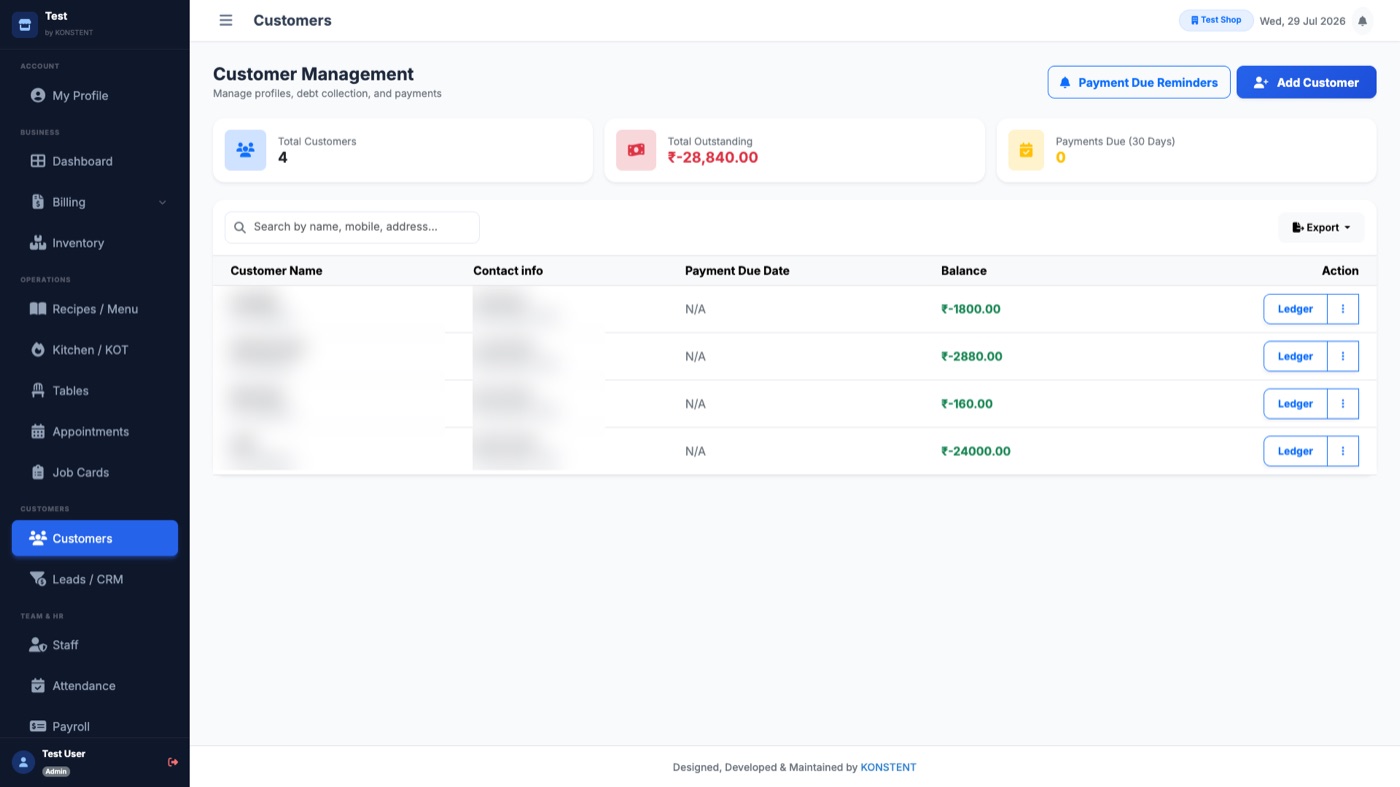The width and height of the screenshot is (1400, 787).
Task: Toggle the hamburger sidebar menu icon
Action: pos(226,20)
